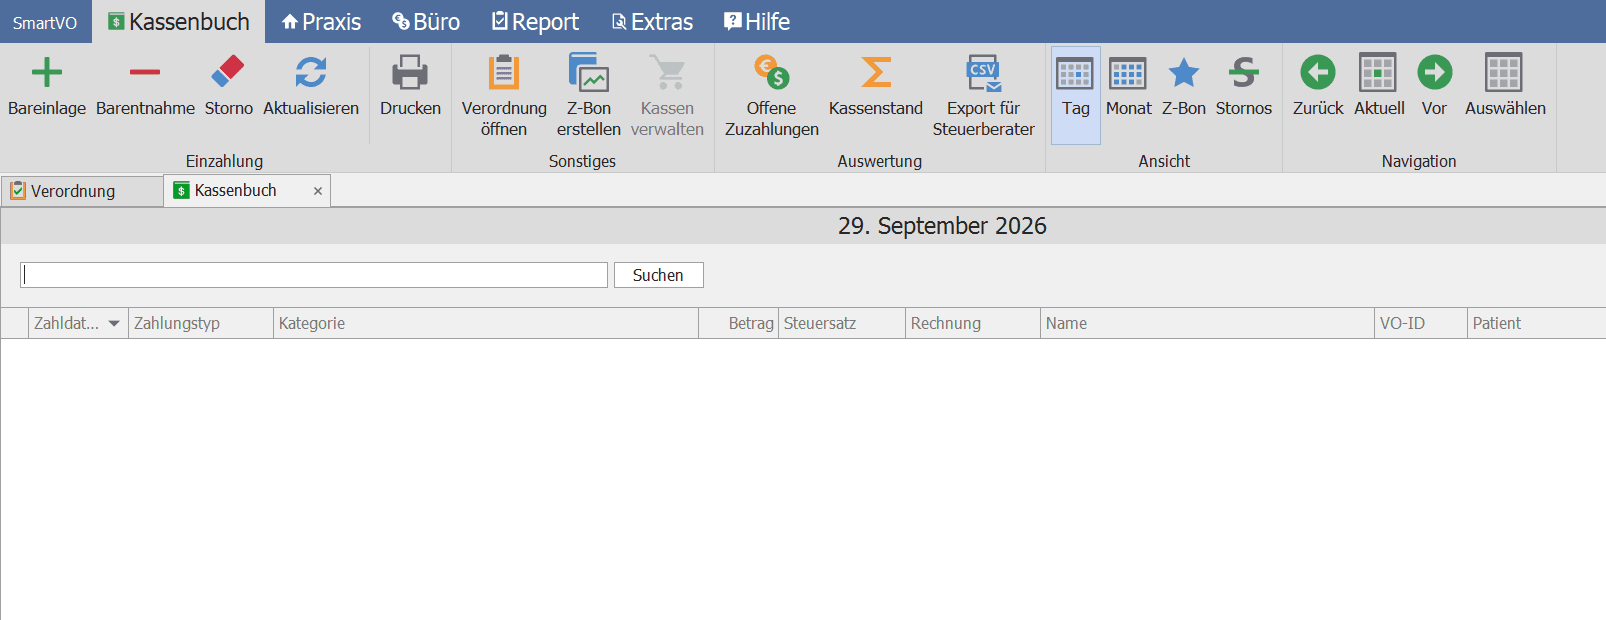Viewport: 1606px width, 620px height.
Task: Click Kassen verwalten cart icon
Action: [x=667, y=72]
